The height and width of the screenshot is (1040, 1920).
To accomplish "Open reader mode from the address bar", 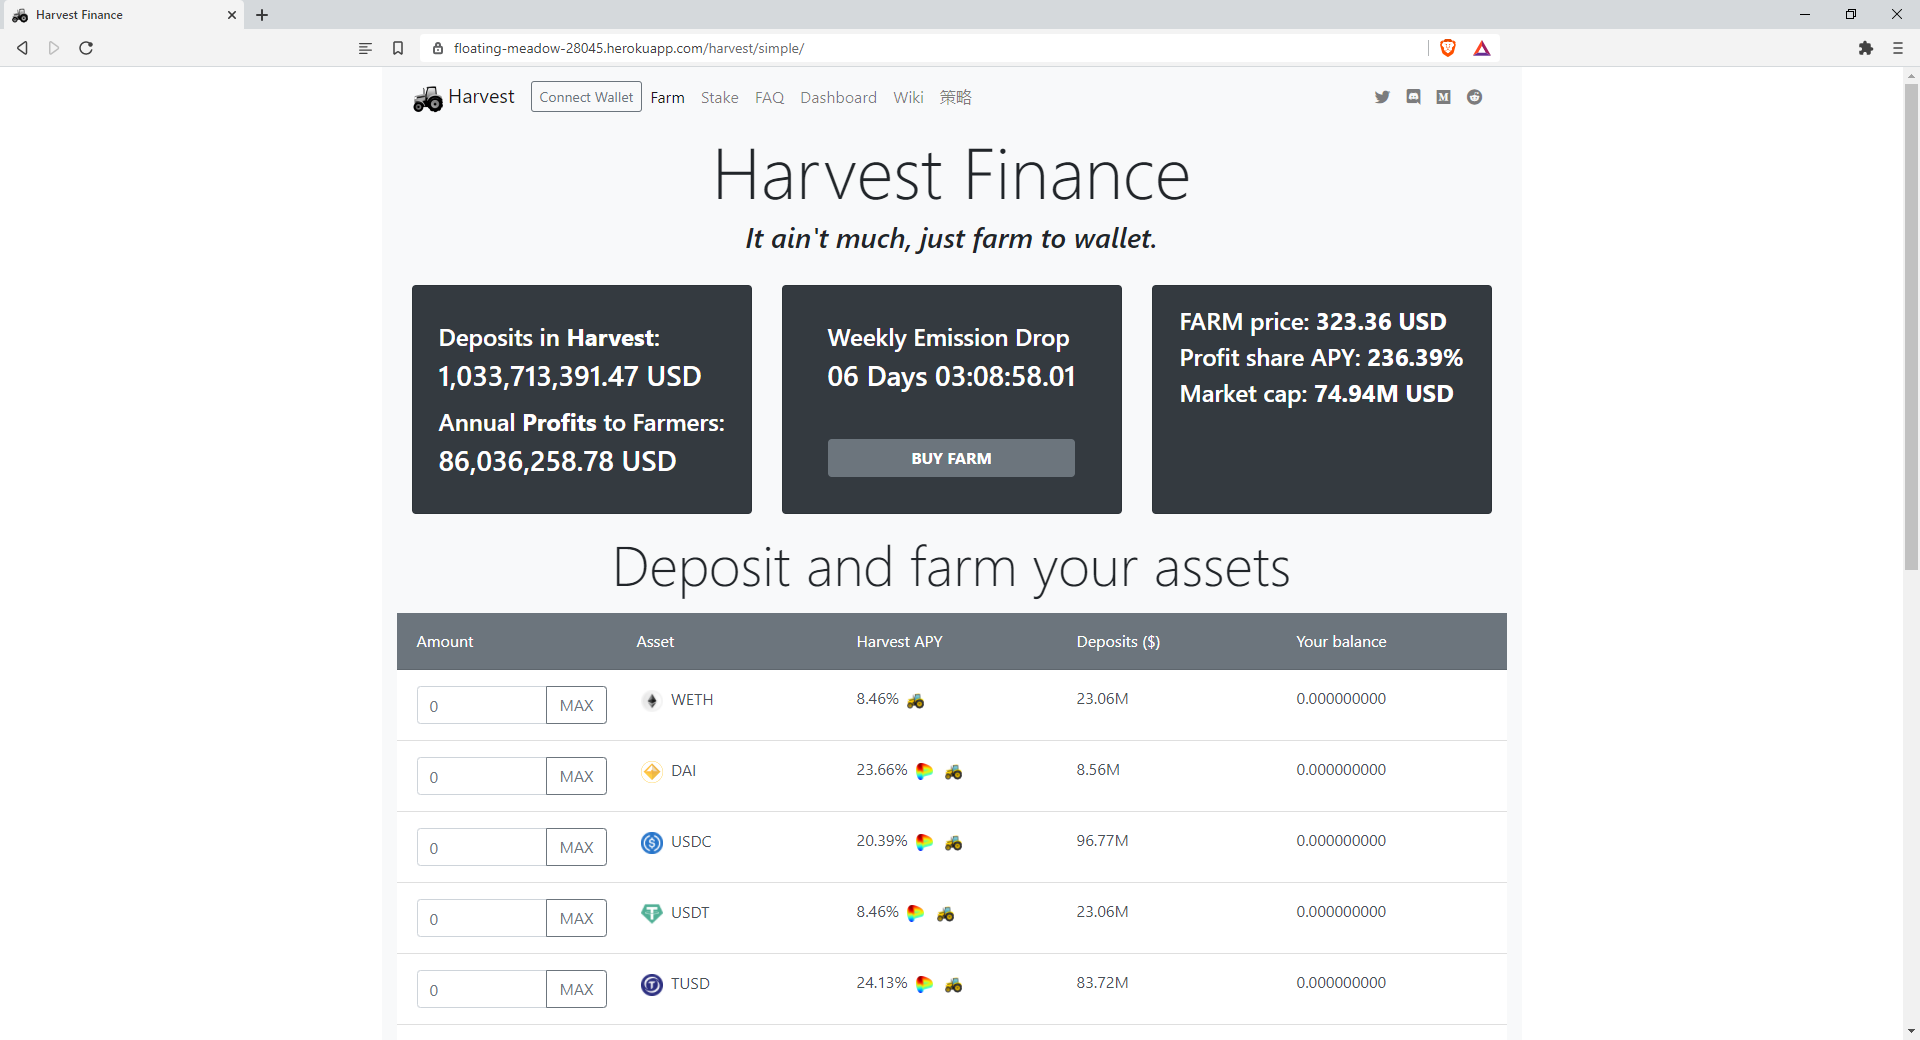I will pyautogui.click(x=365, y=48).
